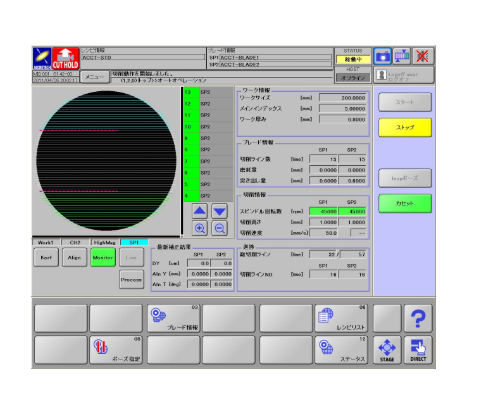This screenshot has height=395, width=478.
Task: Select the CH2 tab
Action: (x=75, y=242)
